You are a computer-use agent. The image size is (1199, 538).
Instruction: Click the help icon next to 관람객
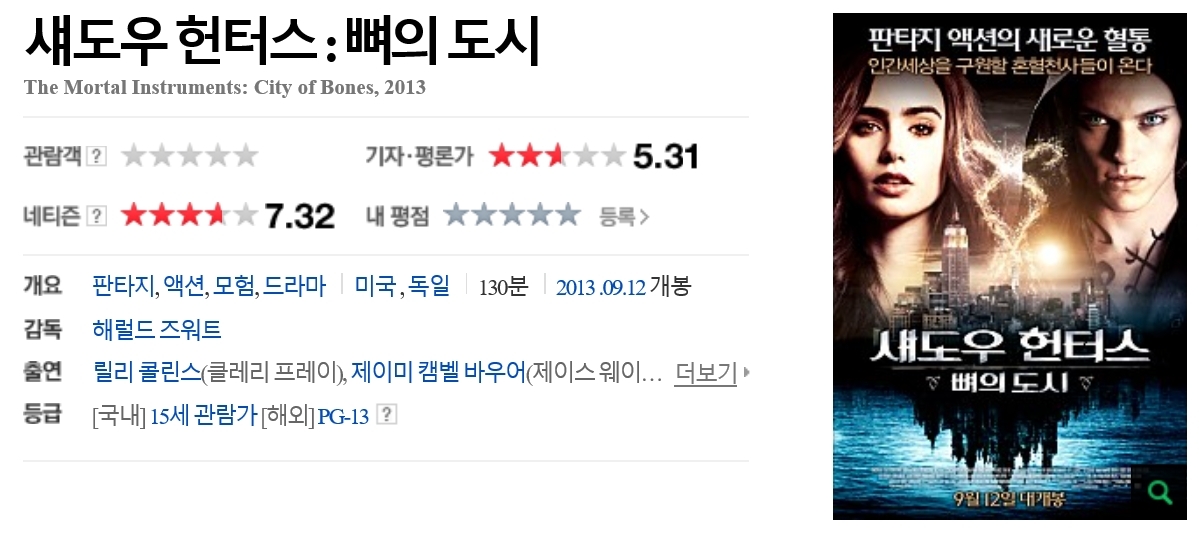[96, 156]
